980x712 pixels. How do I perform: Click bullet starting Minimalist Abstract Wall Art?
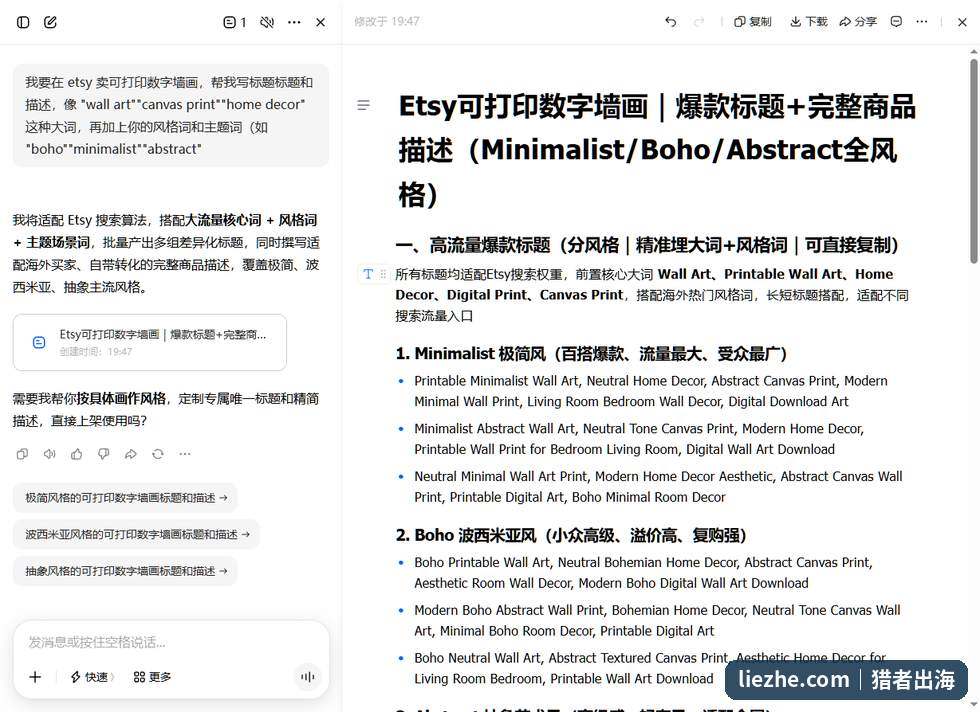tap(639, 439)
